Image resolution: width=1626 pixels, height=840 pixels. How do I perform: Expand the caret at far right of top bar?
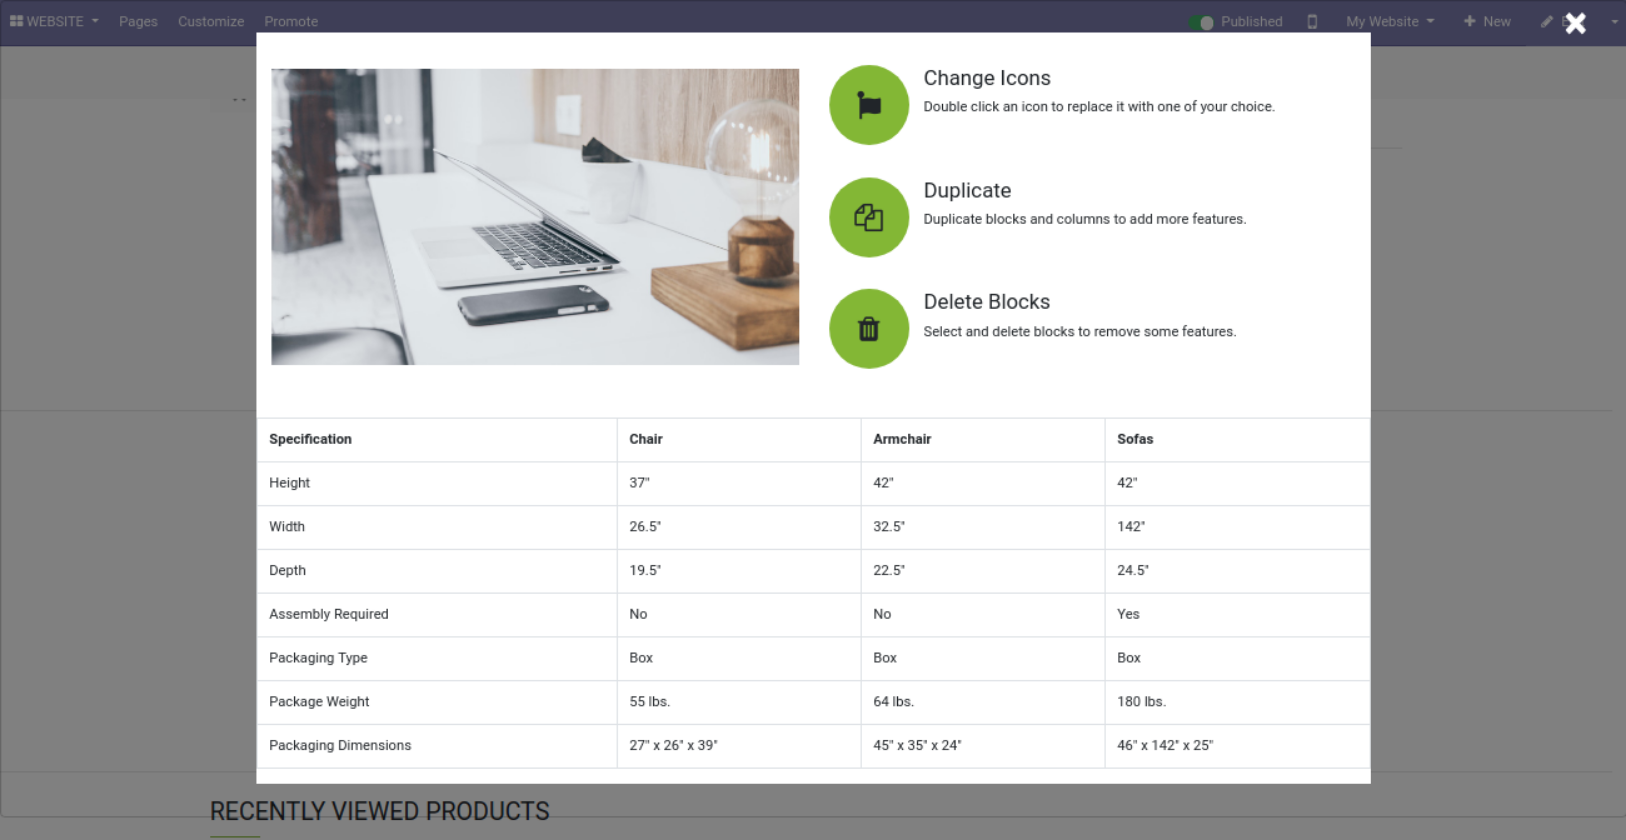1614,21
